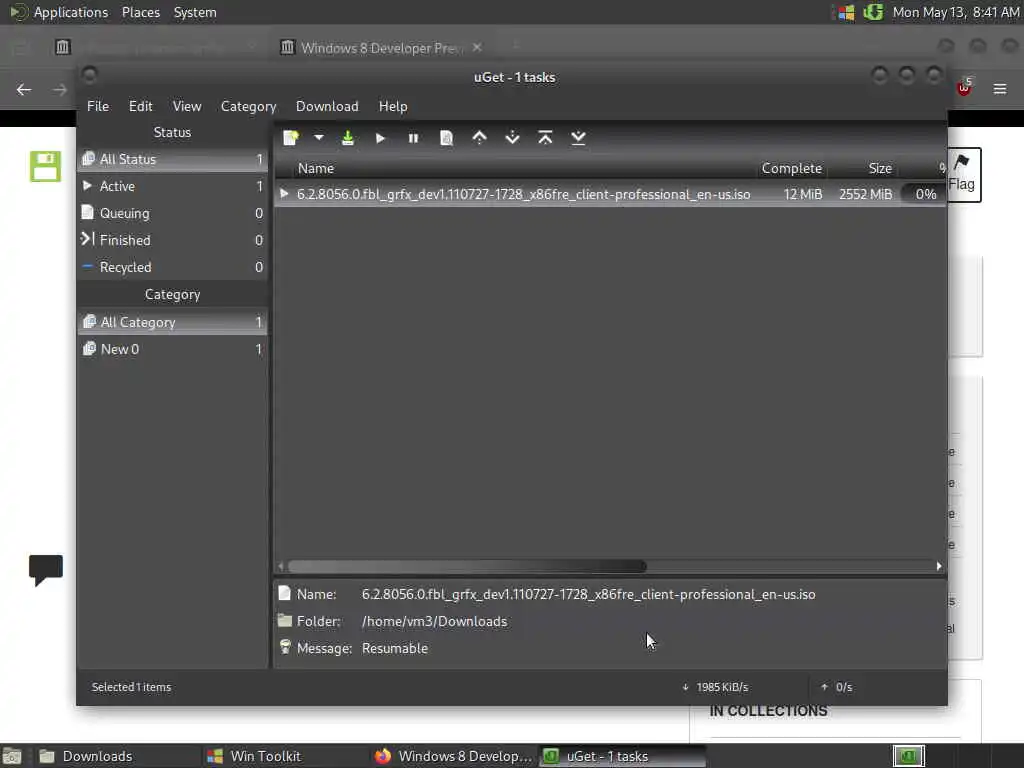Click the Size column header
This screenshot has width=1024, height=768.
880,168
